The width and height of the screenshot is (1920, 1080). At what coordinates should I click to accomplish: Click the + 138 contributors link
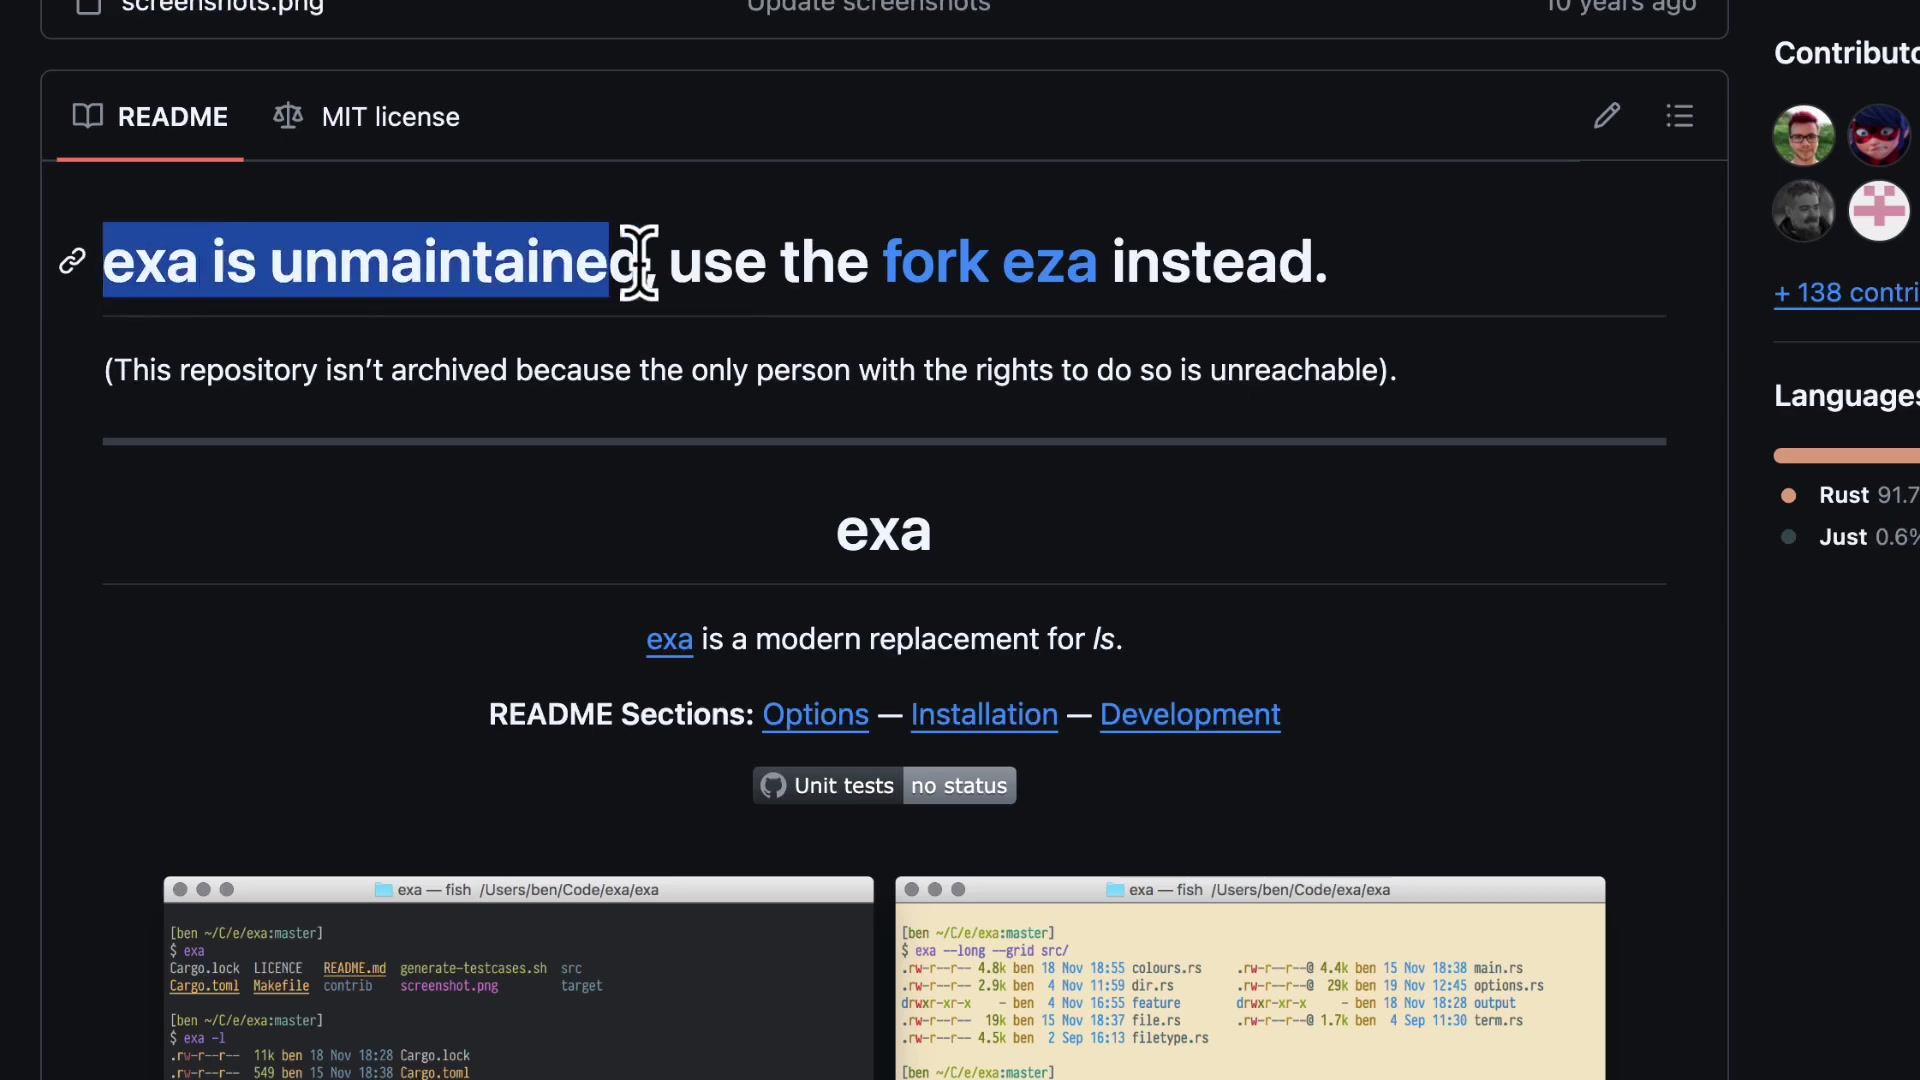(x=1845, y=293)
